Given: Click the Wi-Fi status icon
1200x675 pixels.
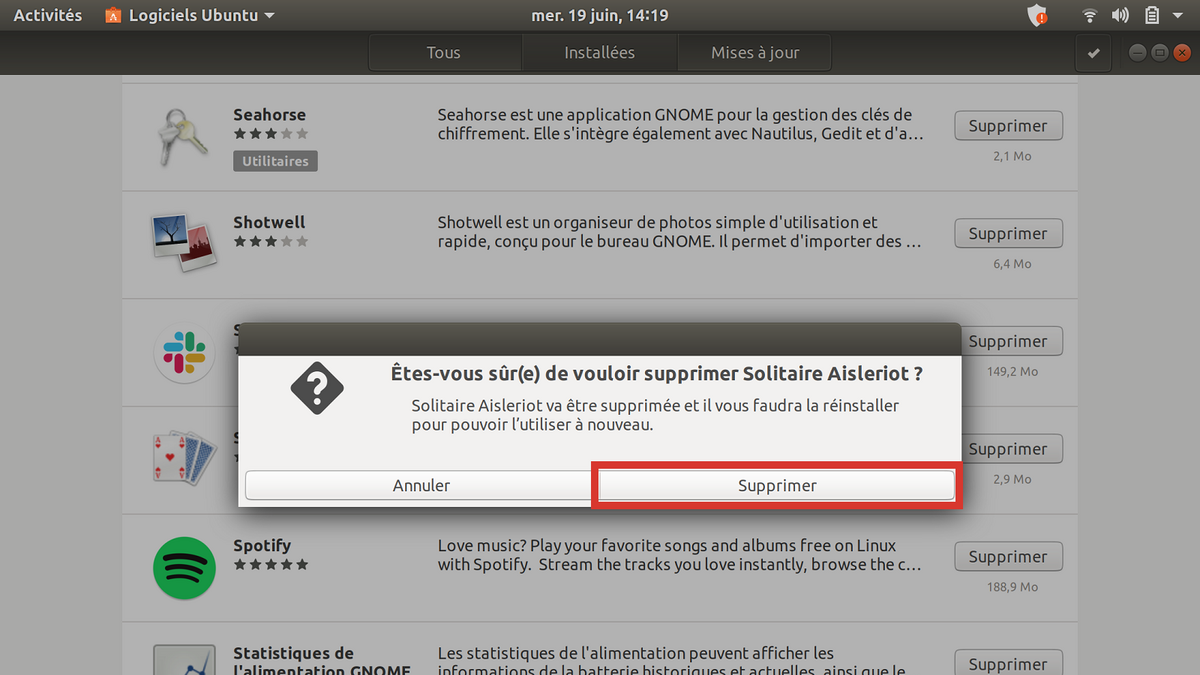Looking at the screenshot, I should [x=1090, y=16].
